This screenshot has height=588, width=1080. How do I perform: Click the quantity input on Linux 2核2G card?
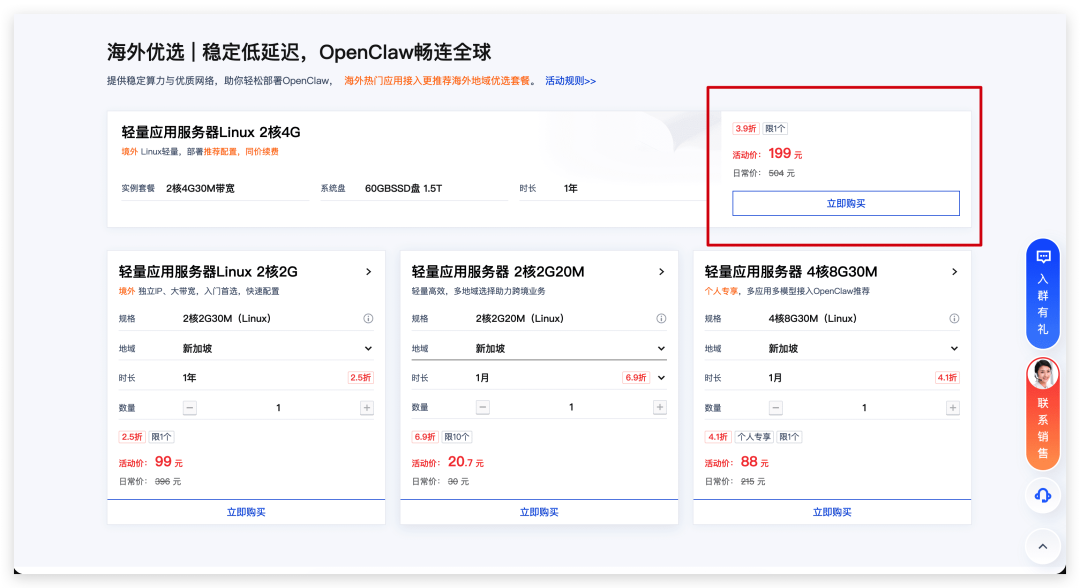point(278,407)
